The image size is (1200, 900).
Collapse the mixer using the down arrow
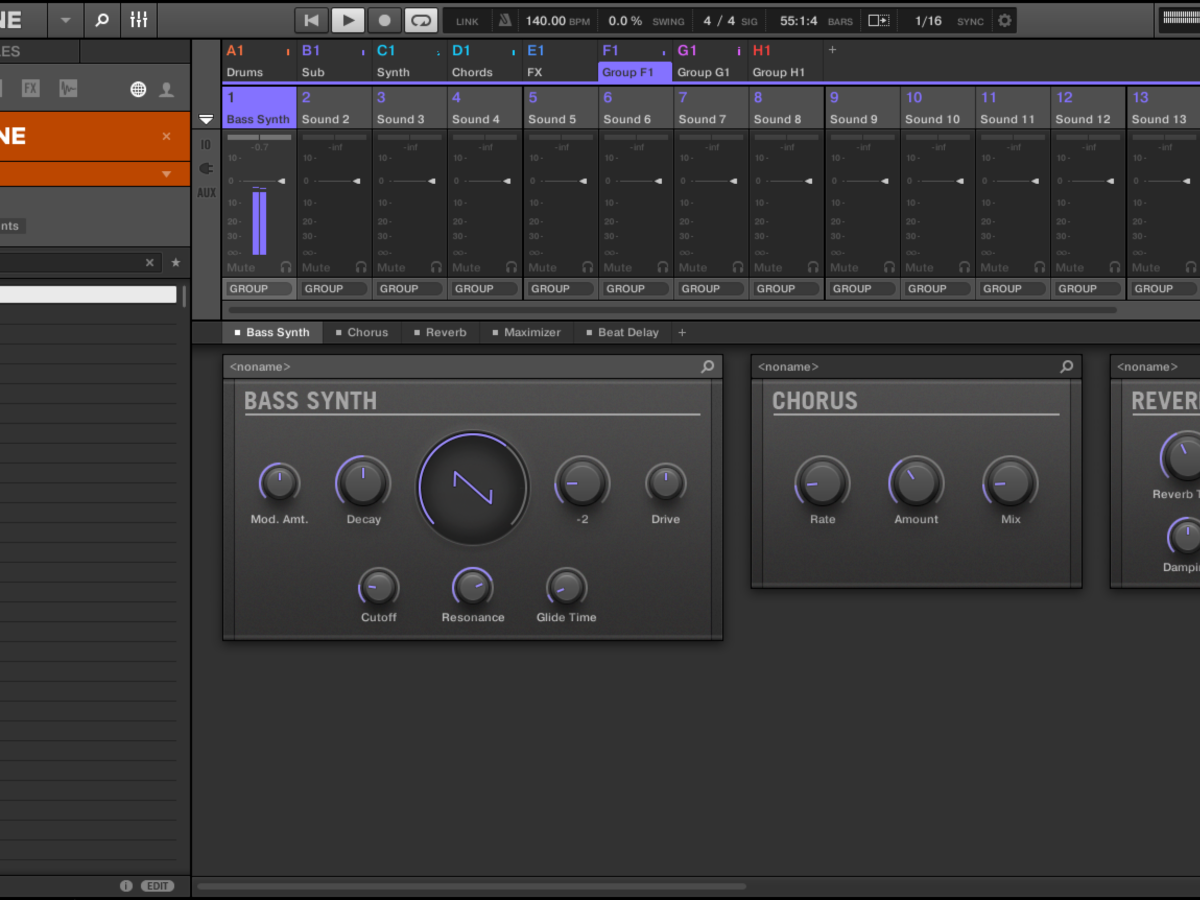(206, 119)
